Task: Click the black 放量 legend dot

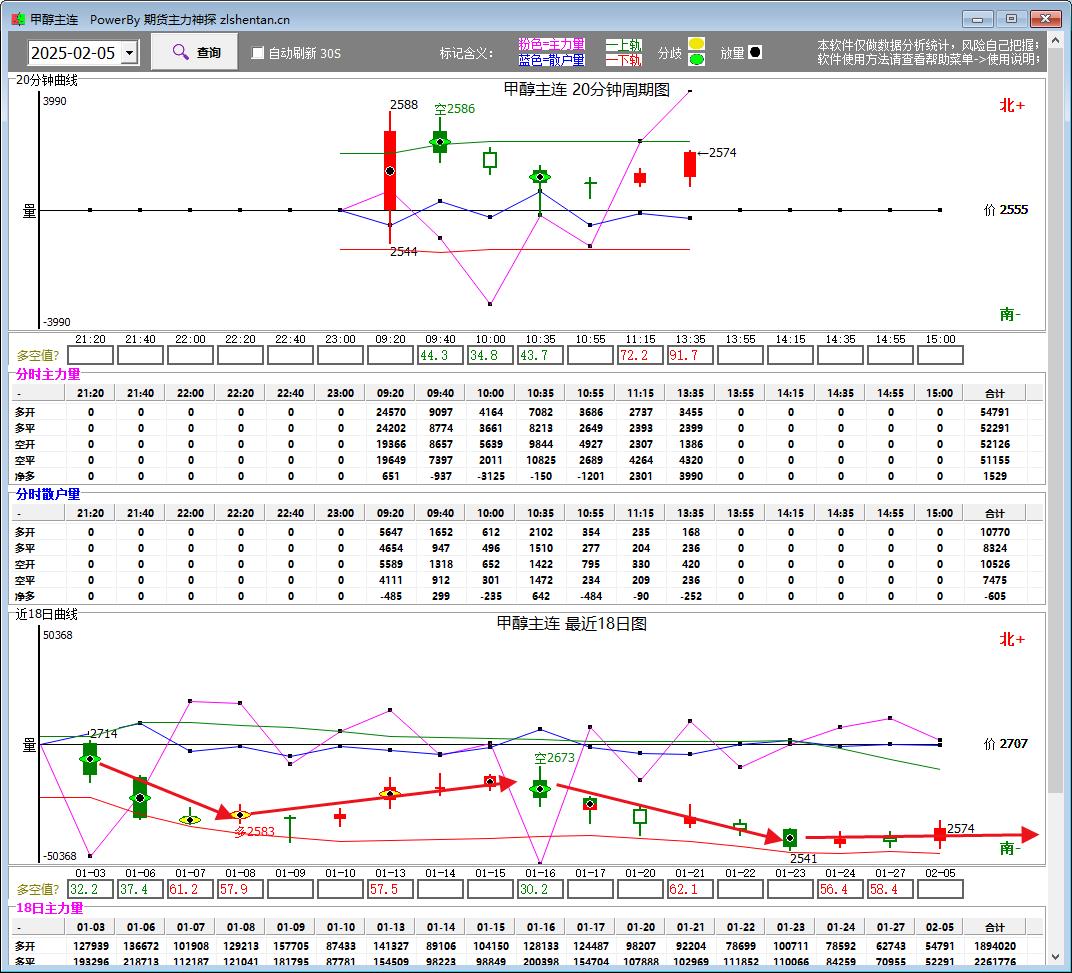Action: [755, 52]
